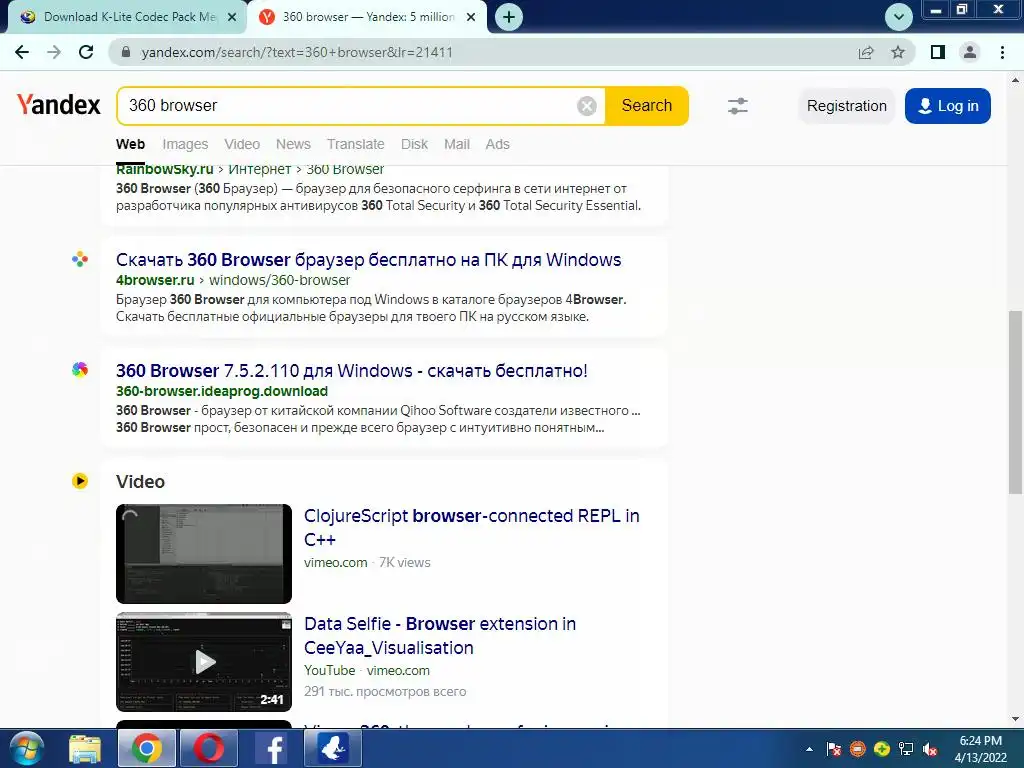The height and width of the screenshot is (768, 1024).
Task: Click the vimeo.com source under ClojureScript video
Action: coord(336,563)
